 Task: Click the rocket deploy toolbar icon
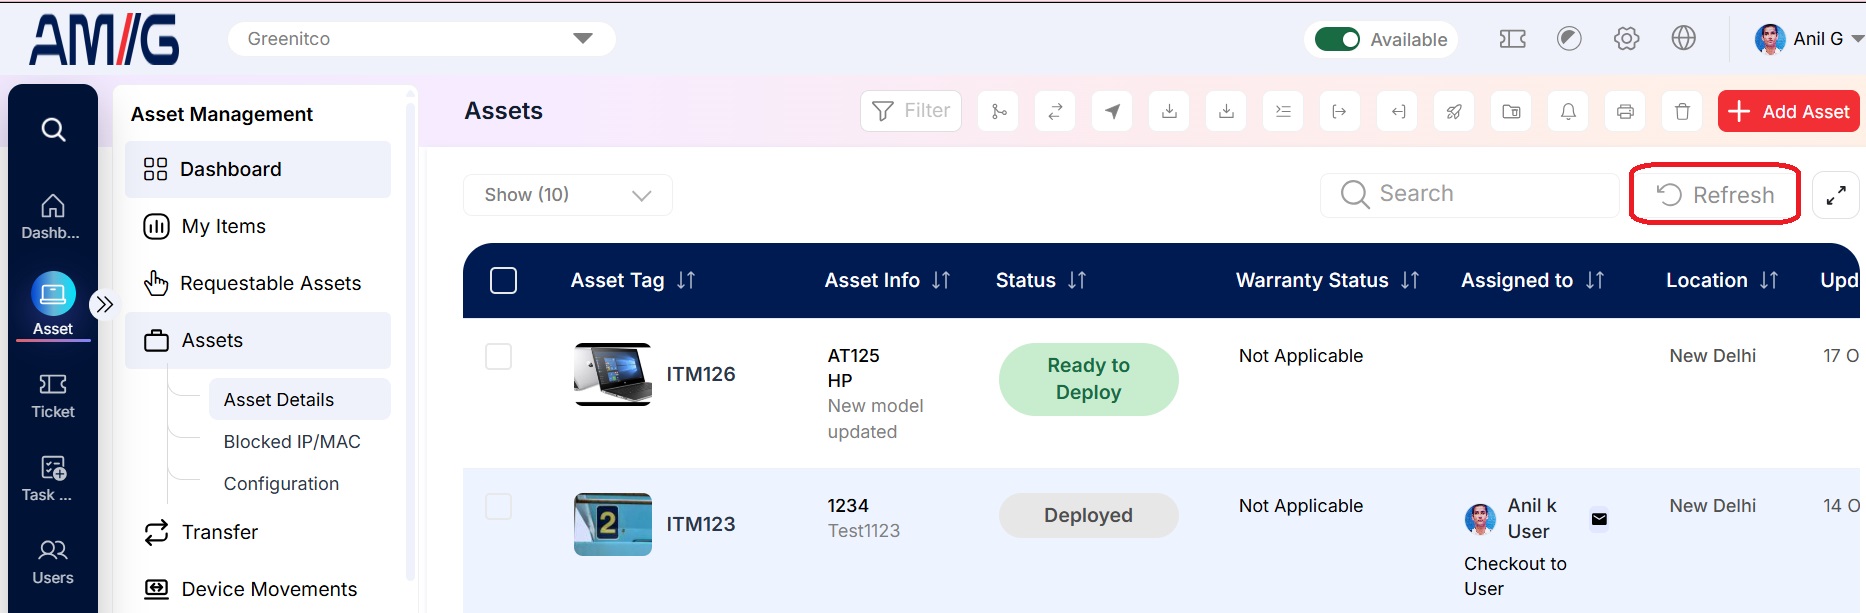(x=1454, y=111)
